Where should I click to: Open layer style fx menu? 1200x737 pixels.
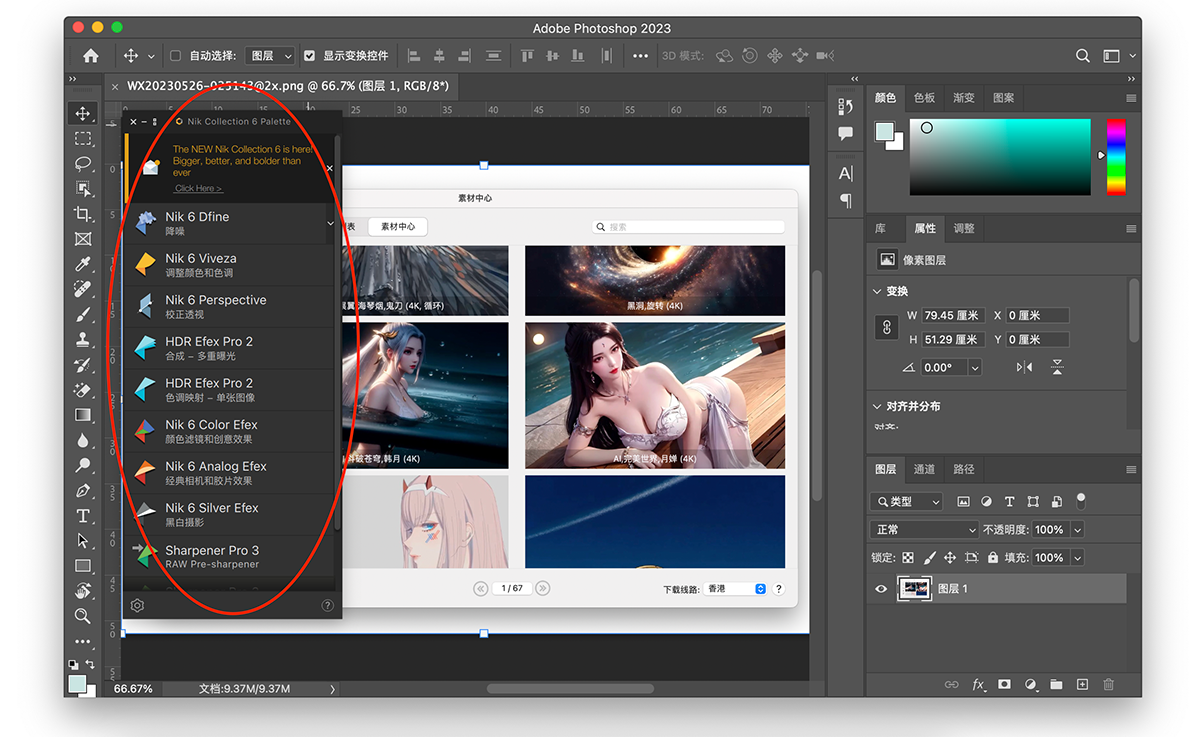979,684
